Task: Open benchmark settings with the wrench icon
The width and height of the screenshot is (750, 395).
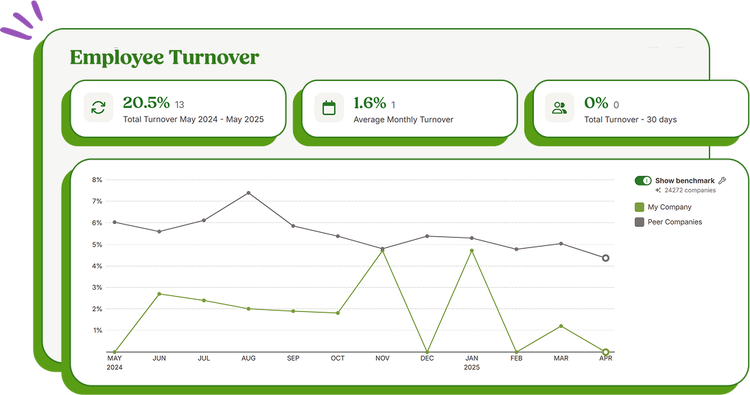Action: [722, 180]
